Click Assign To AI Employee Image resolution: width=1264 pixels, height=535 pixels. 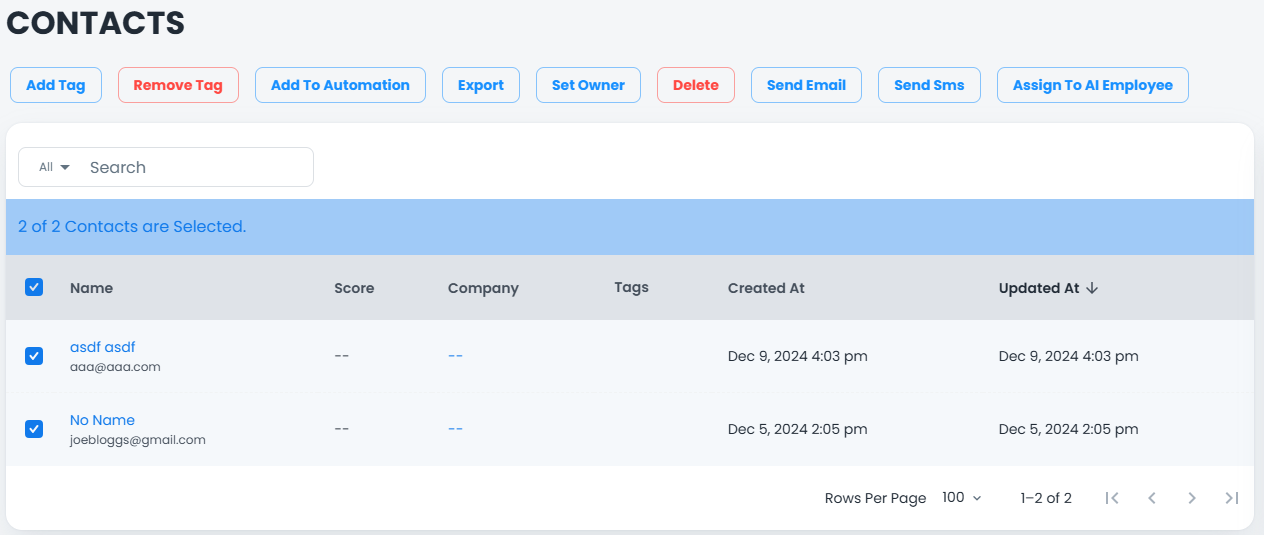[x=1092, y=85]
